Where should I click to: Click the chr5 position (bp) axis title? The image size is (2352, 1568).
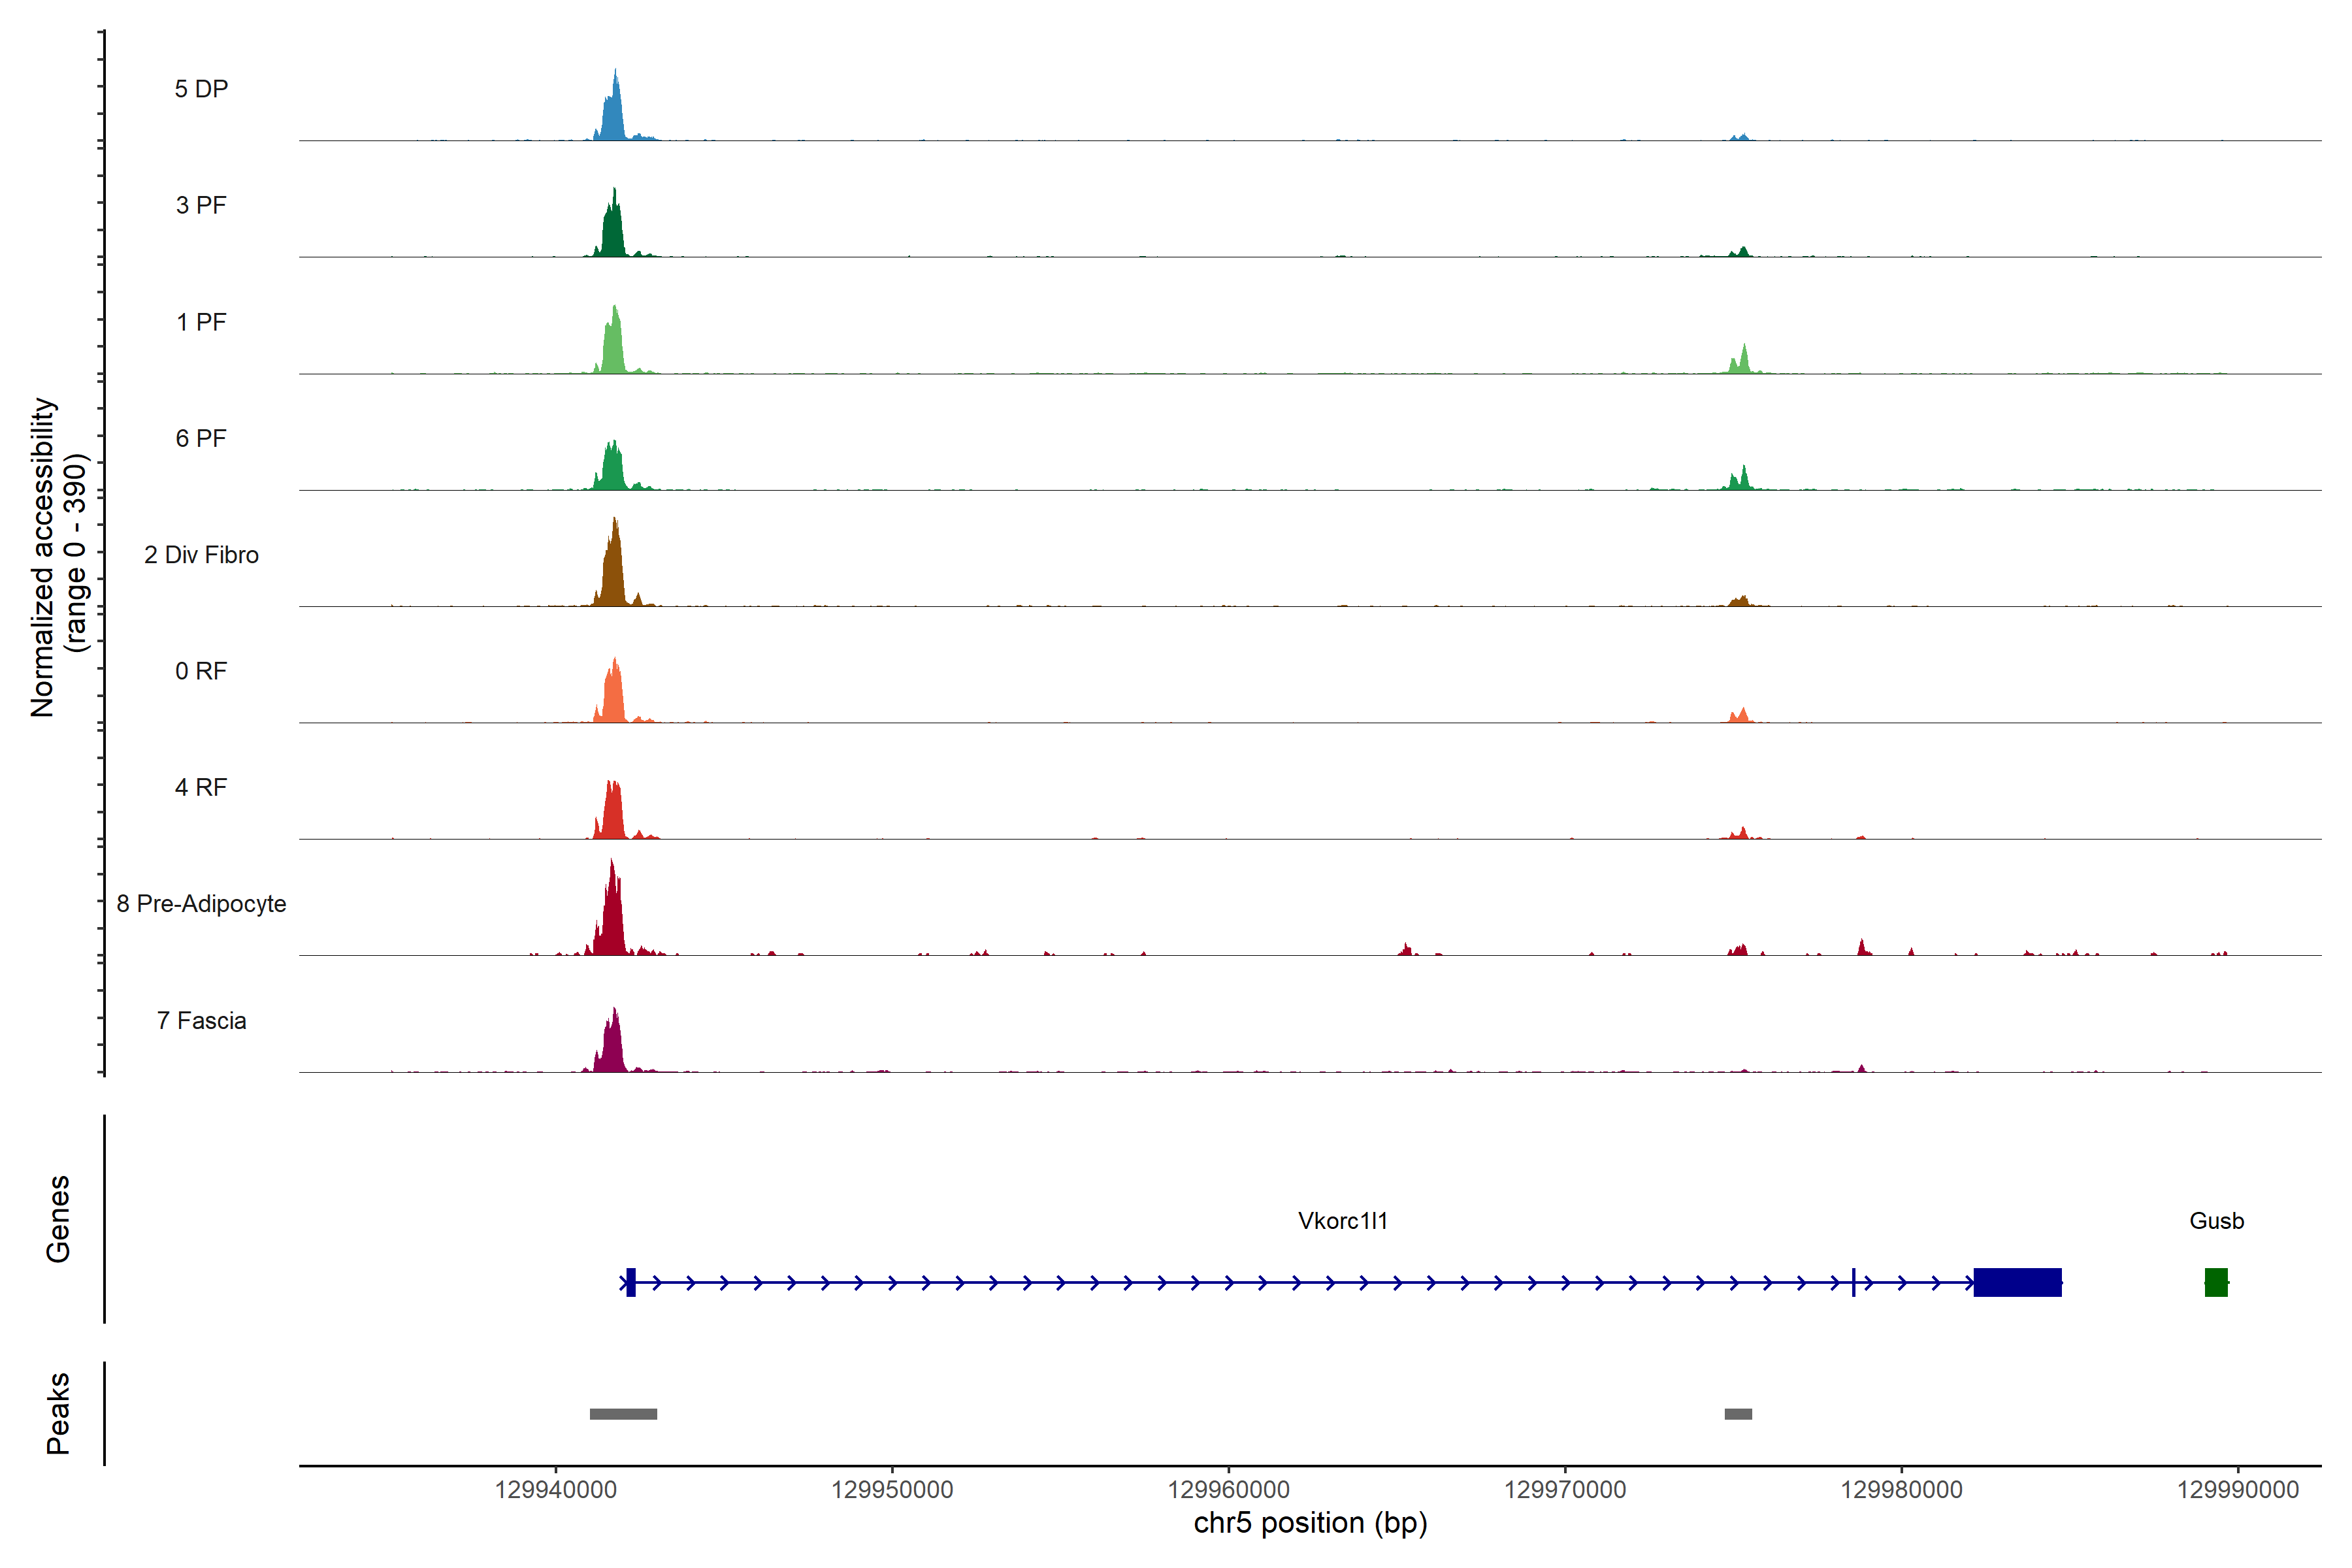coord(1310,1524)
